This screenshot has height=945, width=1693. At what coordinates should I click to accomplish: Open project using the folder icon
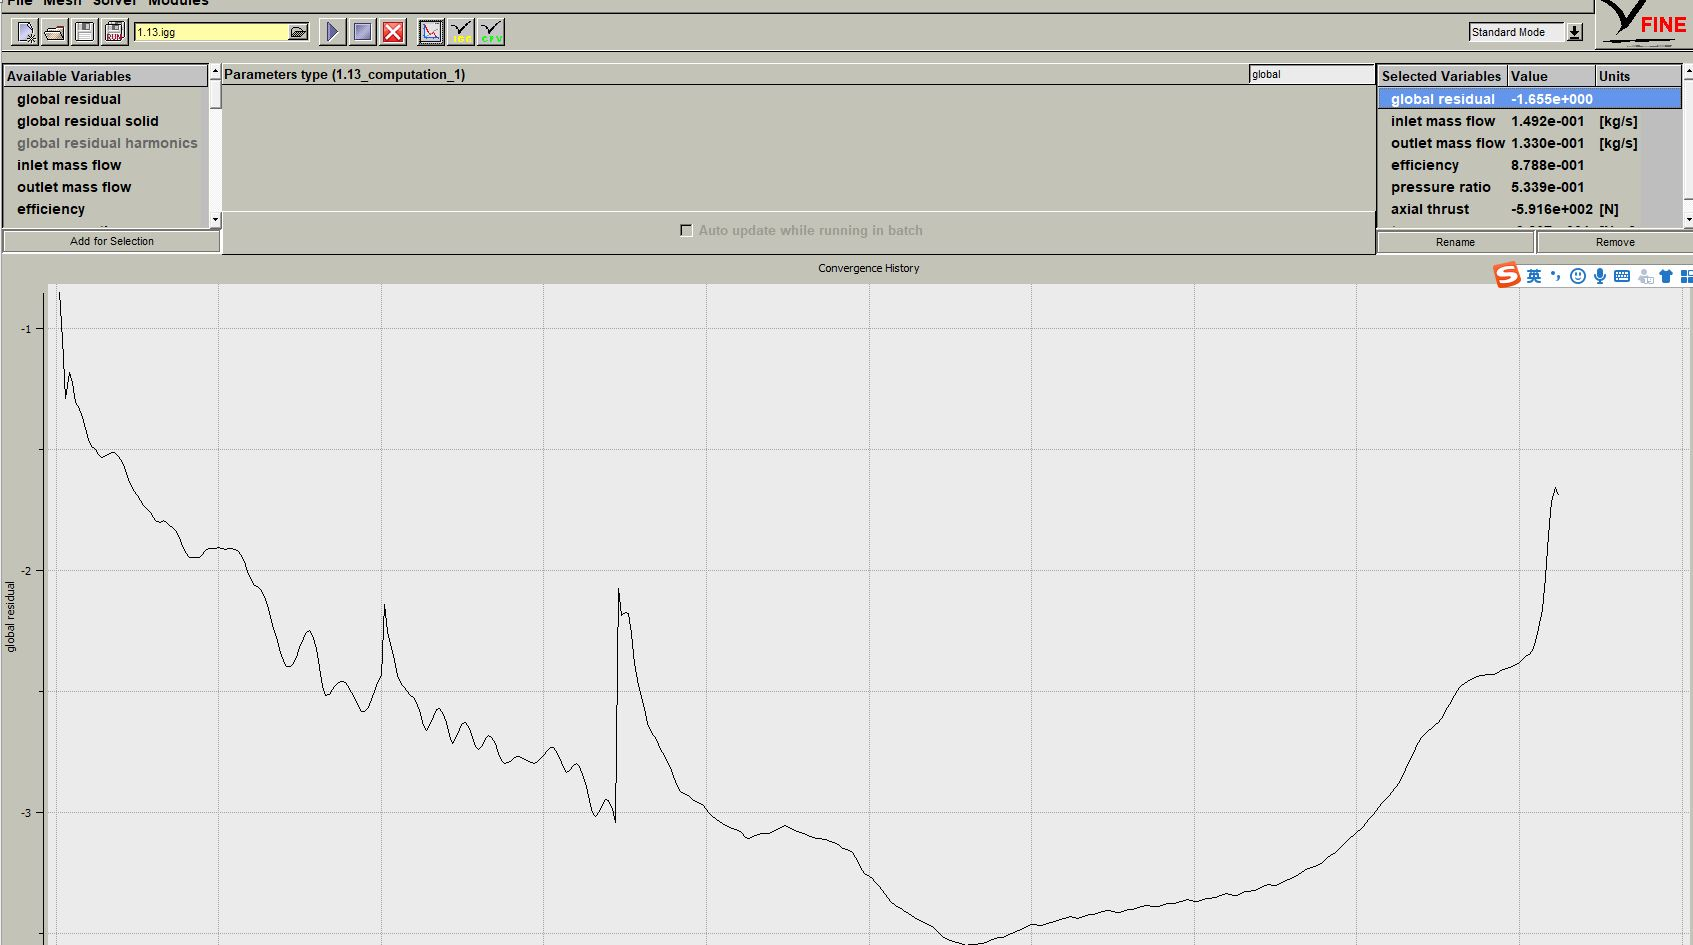pos(56,32)
